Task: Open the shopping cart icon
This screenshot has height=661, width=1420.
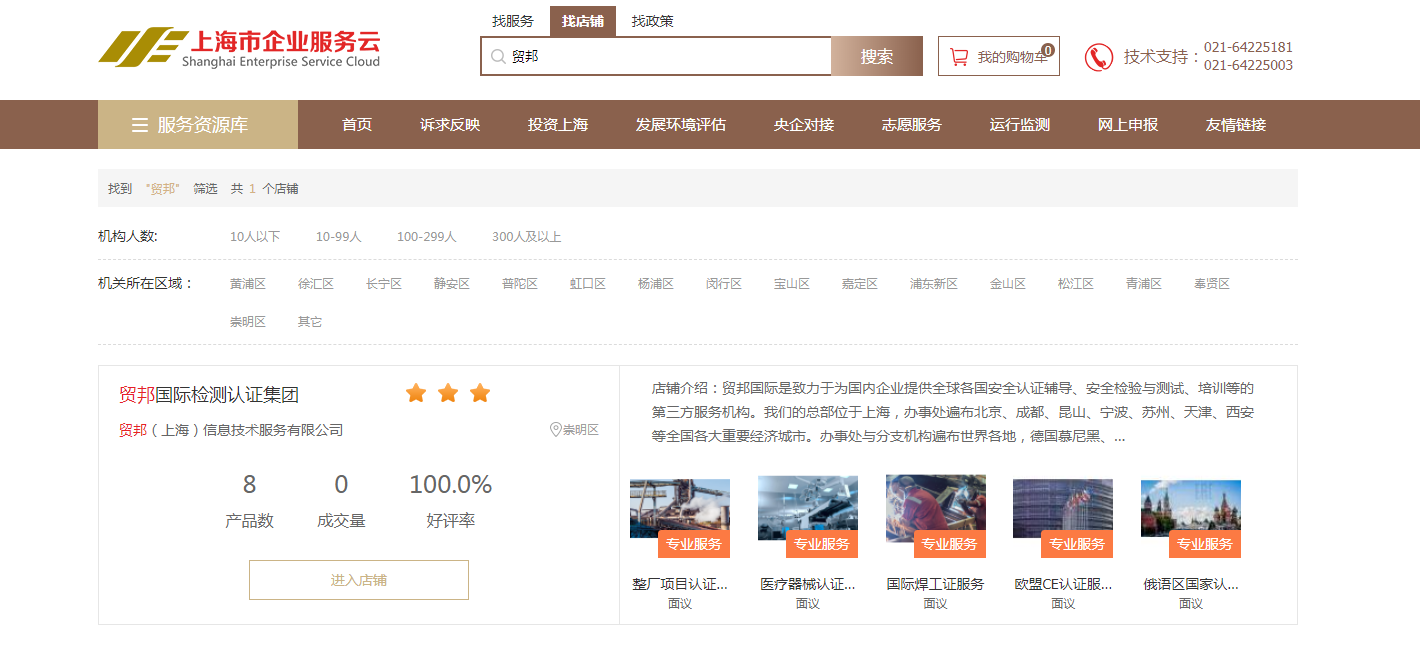Action: point(957,56)
